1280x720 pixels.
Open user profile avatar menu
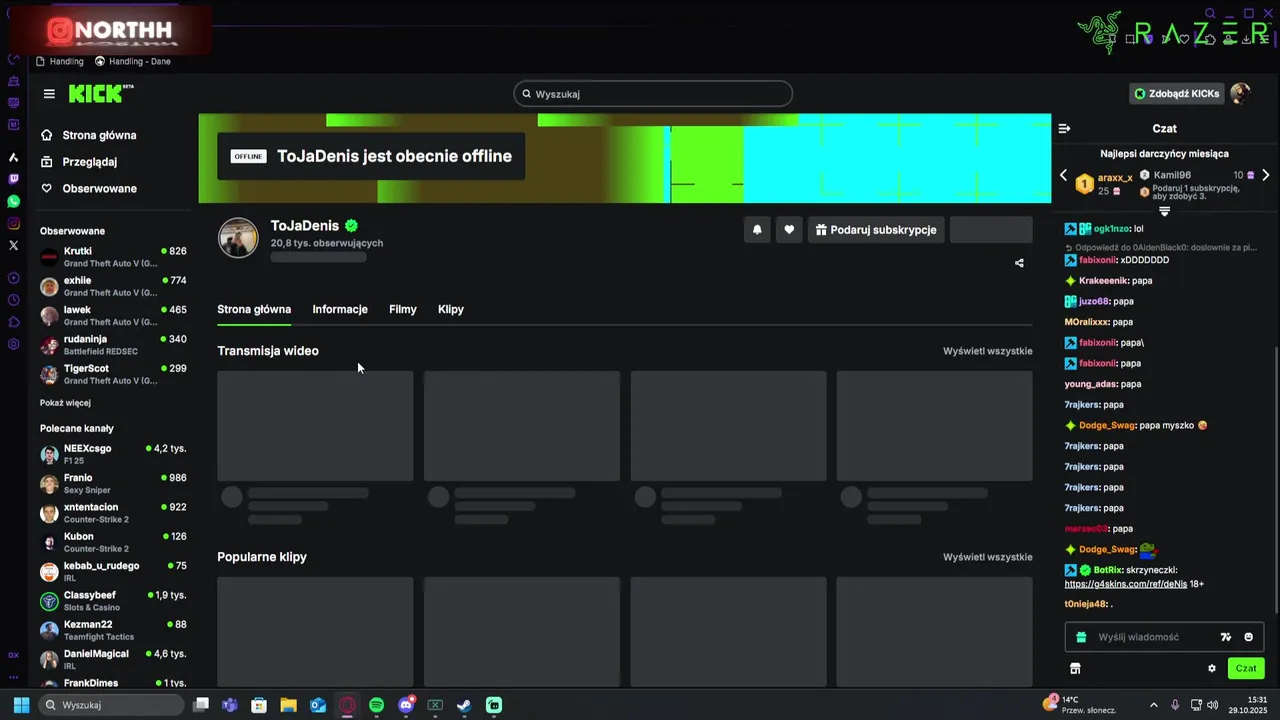1240,94
